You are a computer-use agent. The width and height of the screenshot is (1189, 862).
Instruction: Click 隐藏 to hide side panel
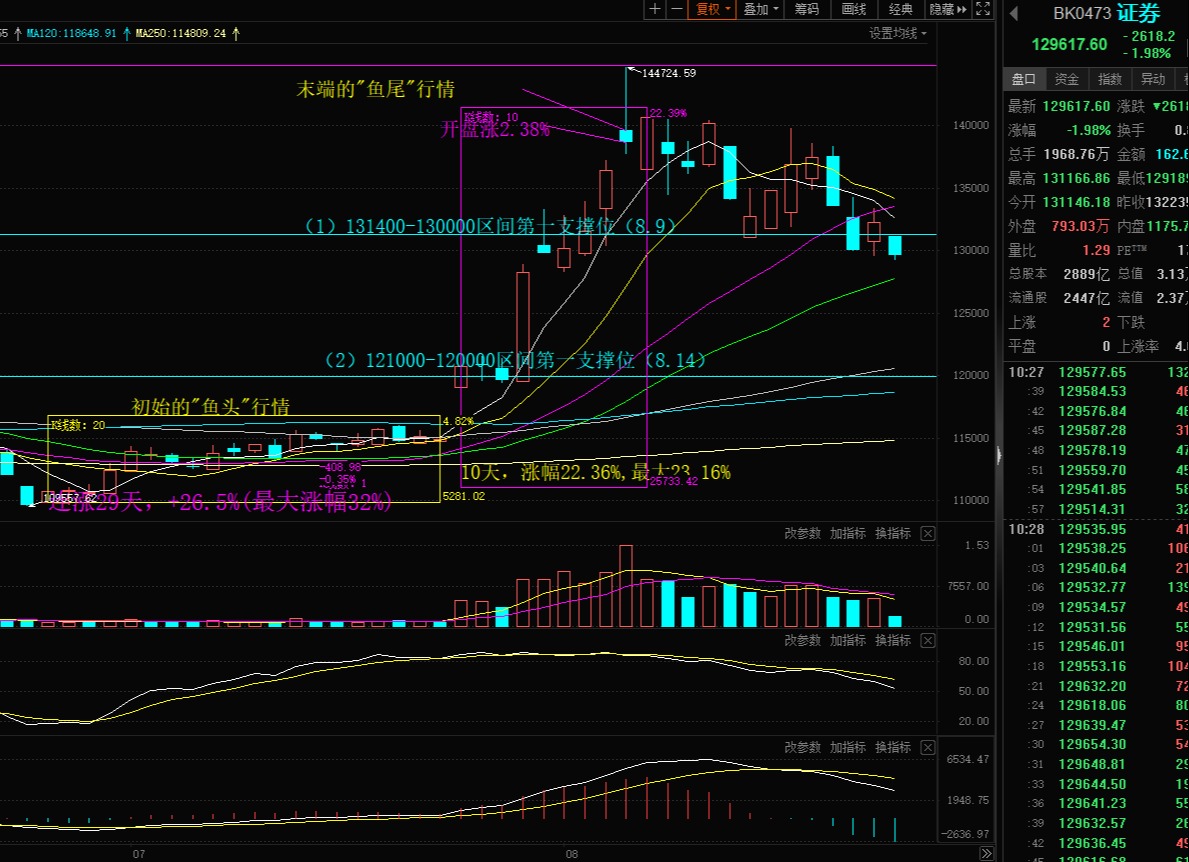(x=948, y=9)
